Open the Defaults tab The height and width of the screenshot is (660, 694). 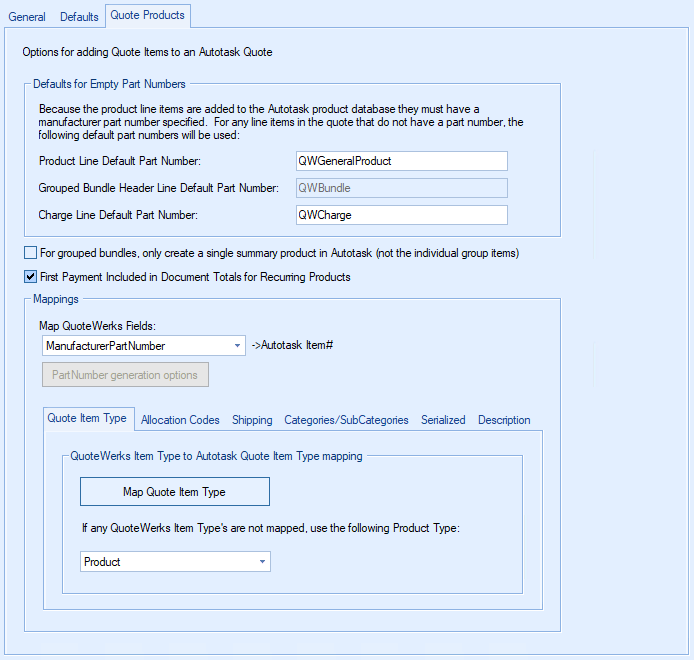click(79, 17)
